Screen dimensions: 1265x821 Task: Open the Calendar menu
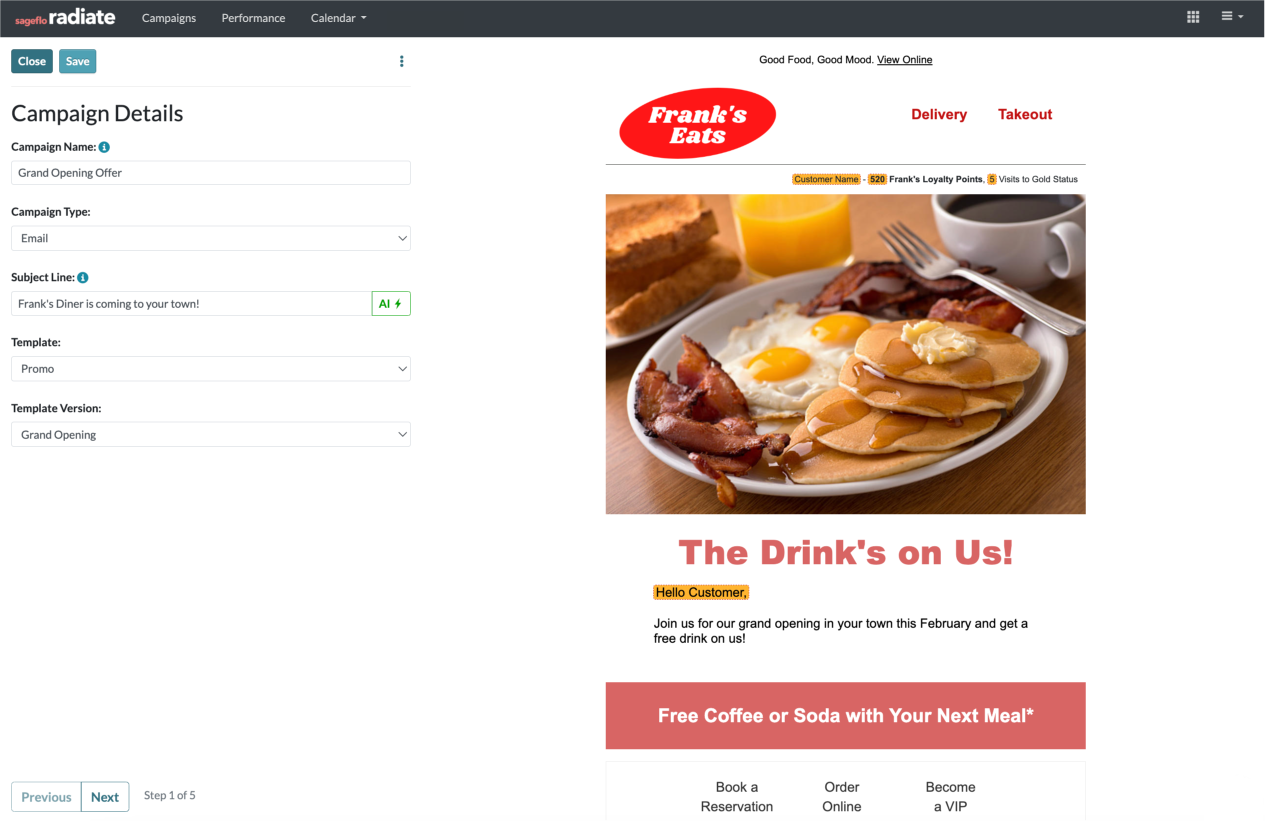point(339,18)
